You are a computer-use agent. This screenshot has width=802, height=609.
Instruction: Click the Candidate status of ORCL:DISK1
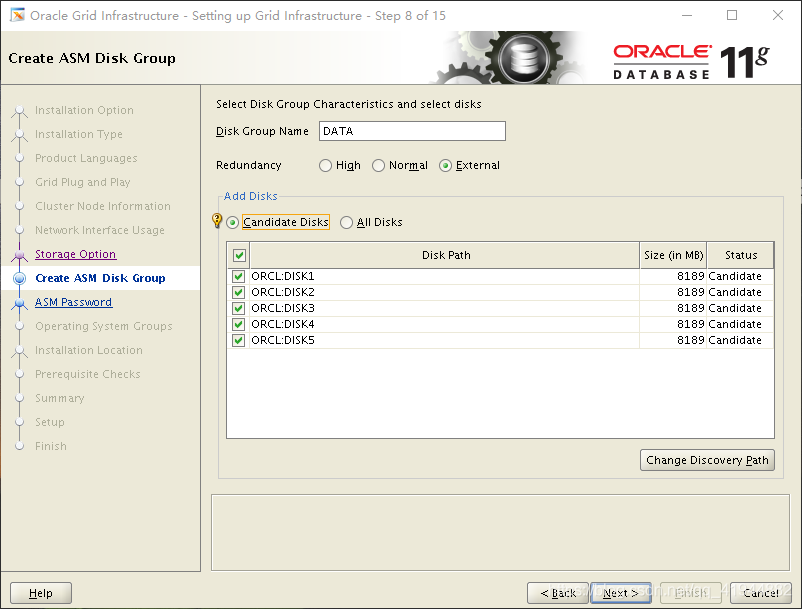(x=735, y=276)
